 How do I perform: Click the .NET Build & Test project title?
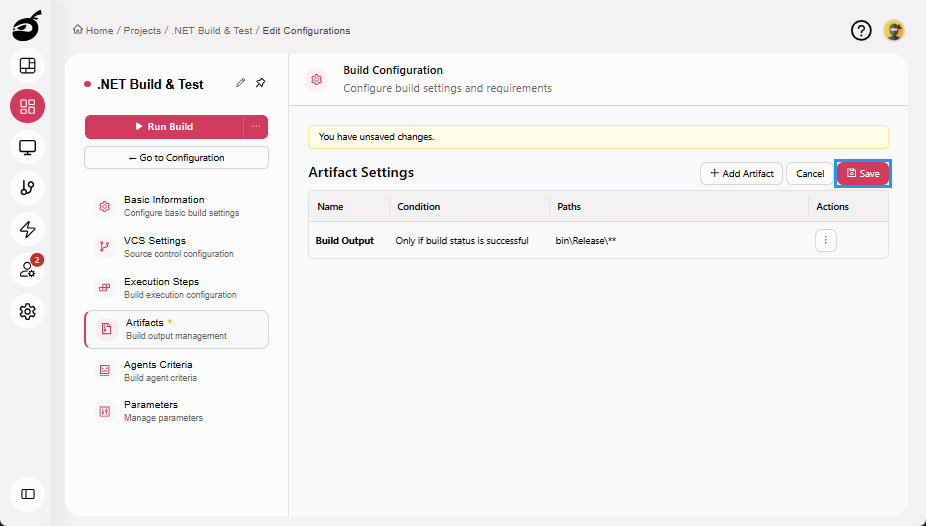(x=150, y=84)
